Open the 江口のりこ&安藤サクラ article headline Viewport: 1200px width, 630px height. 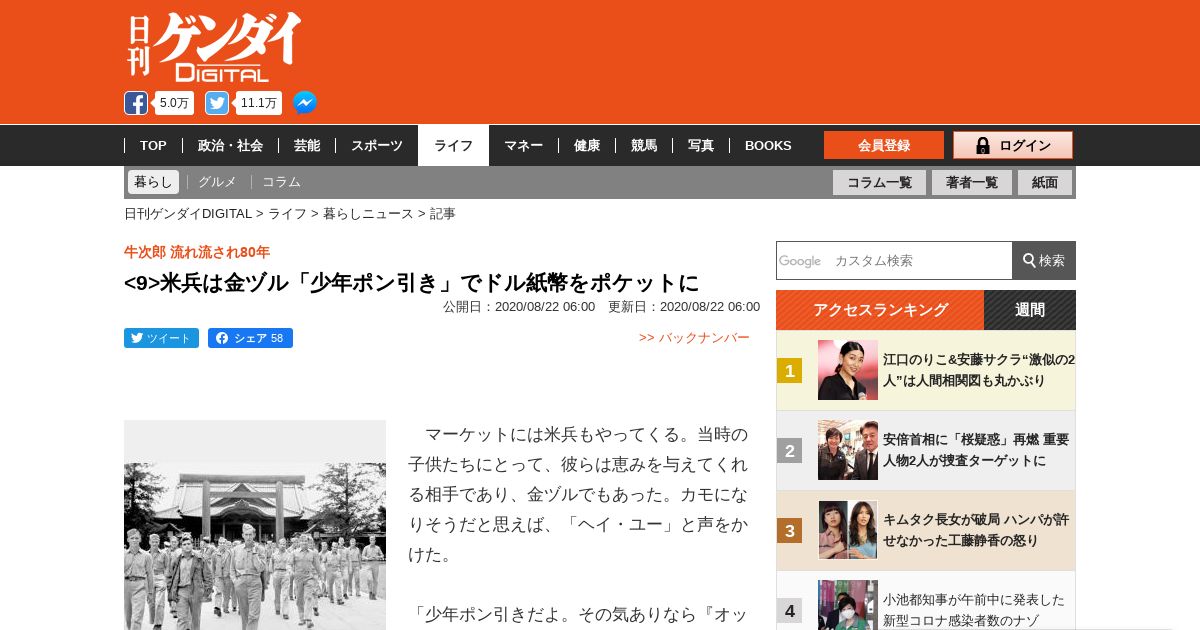[x=978, y=370]
